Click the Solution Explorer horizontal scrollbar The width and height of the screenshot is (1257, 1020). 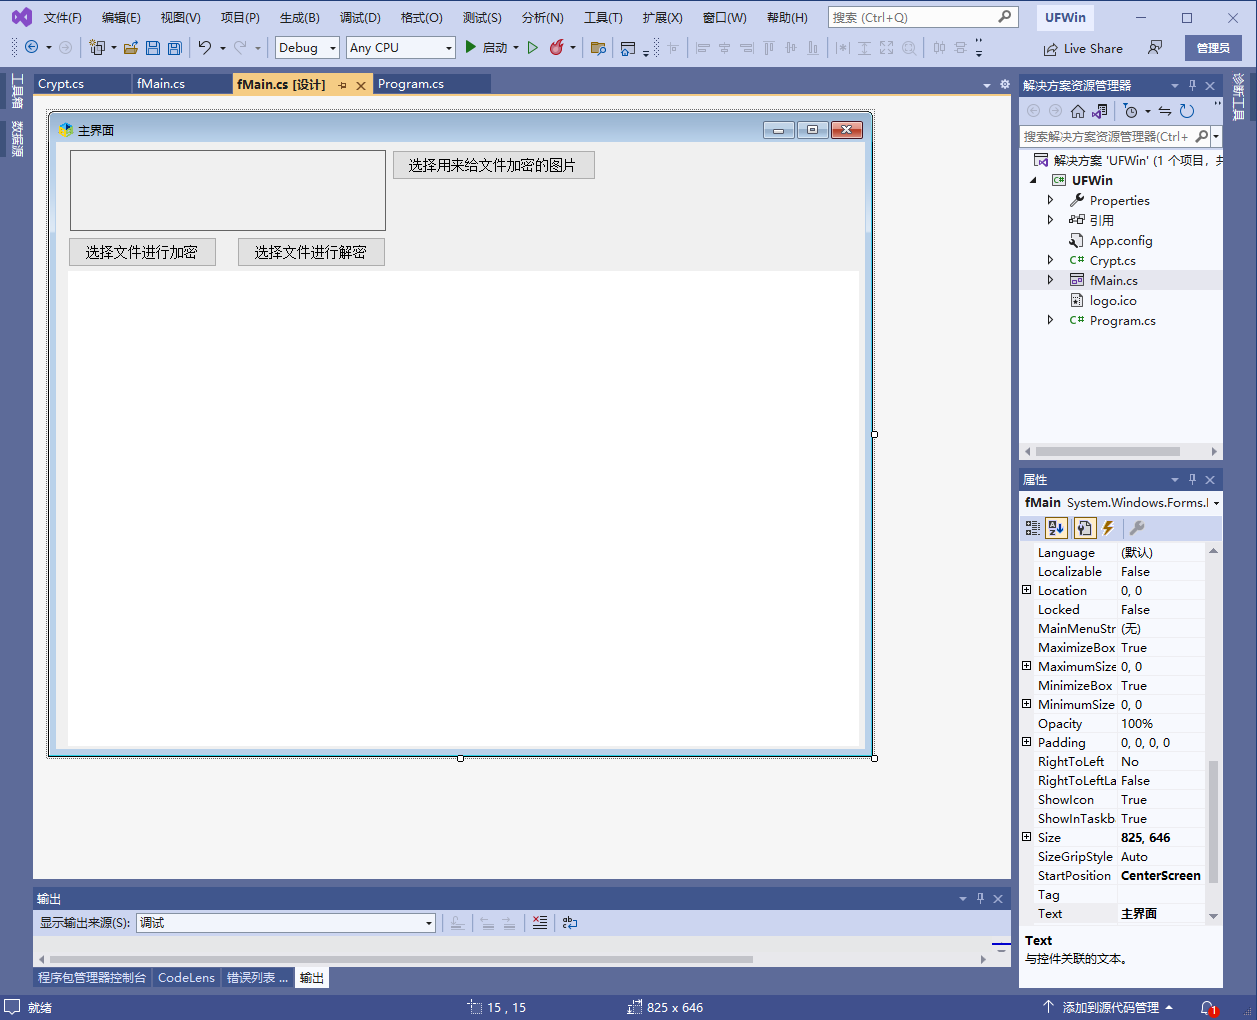[x=1107, y=451]
